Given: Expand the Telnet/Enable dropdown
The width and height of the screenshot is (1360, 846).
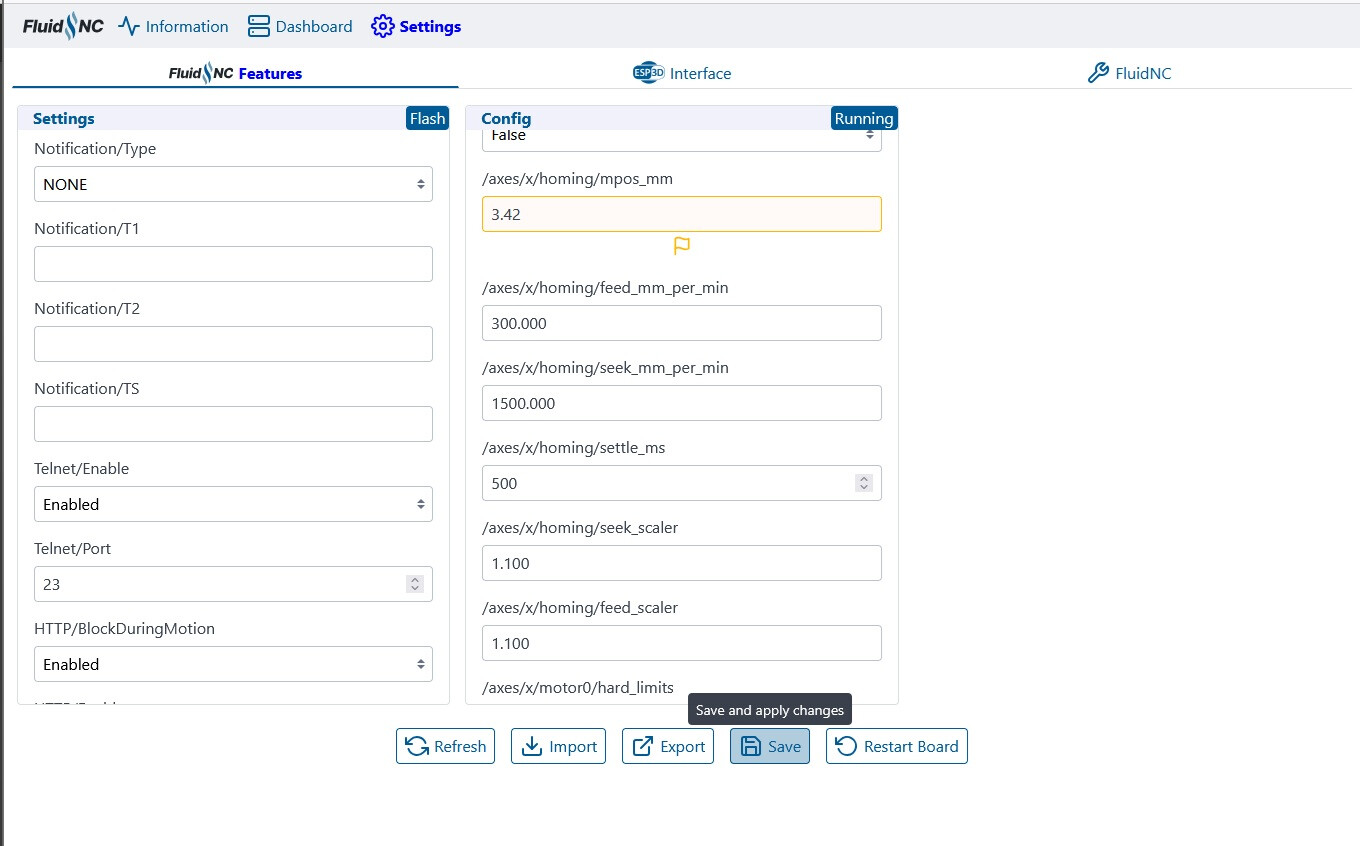Looking at the screenshot, I should (233, 504).
